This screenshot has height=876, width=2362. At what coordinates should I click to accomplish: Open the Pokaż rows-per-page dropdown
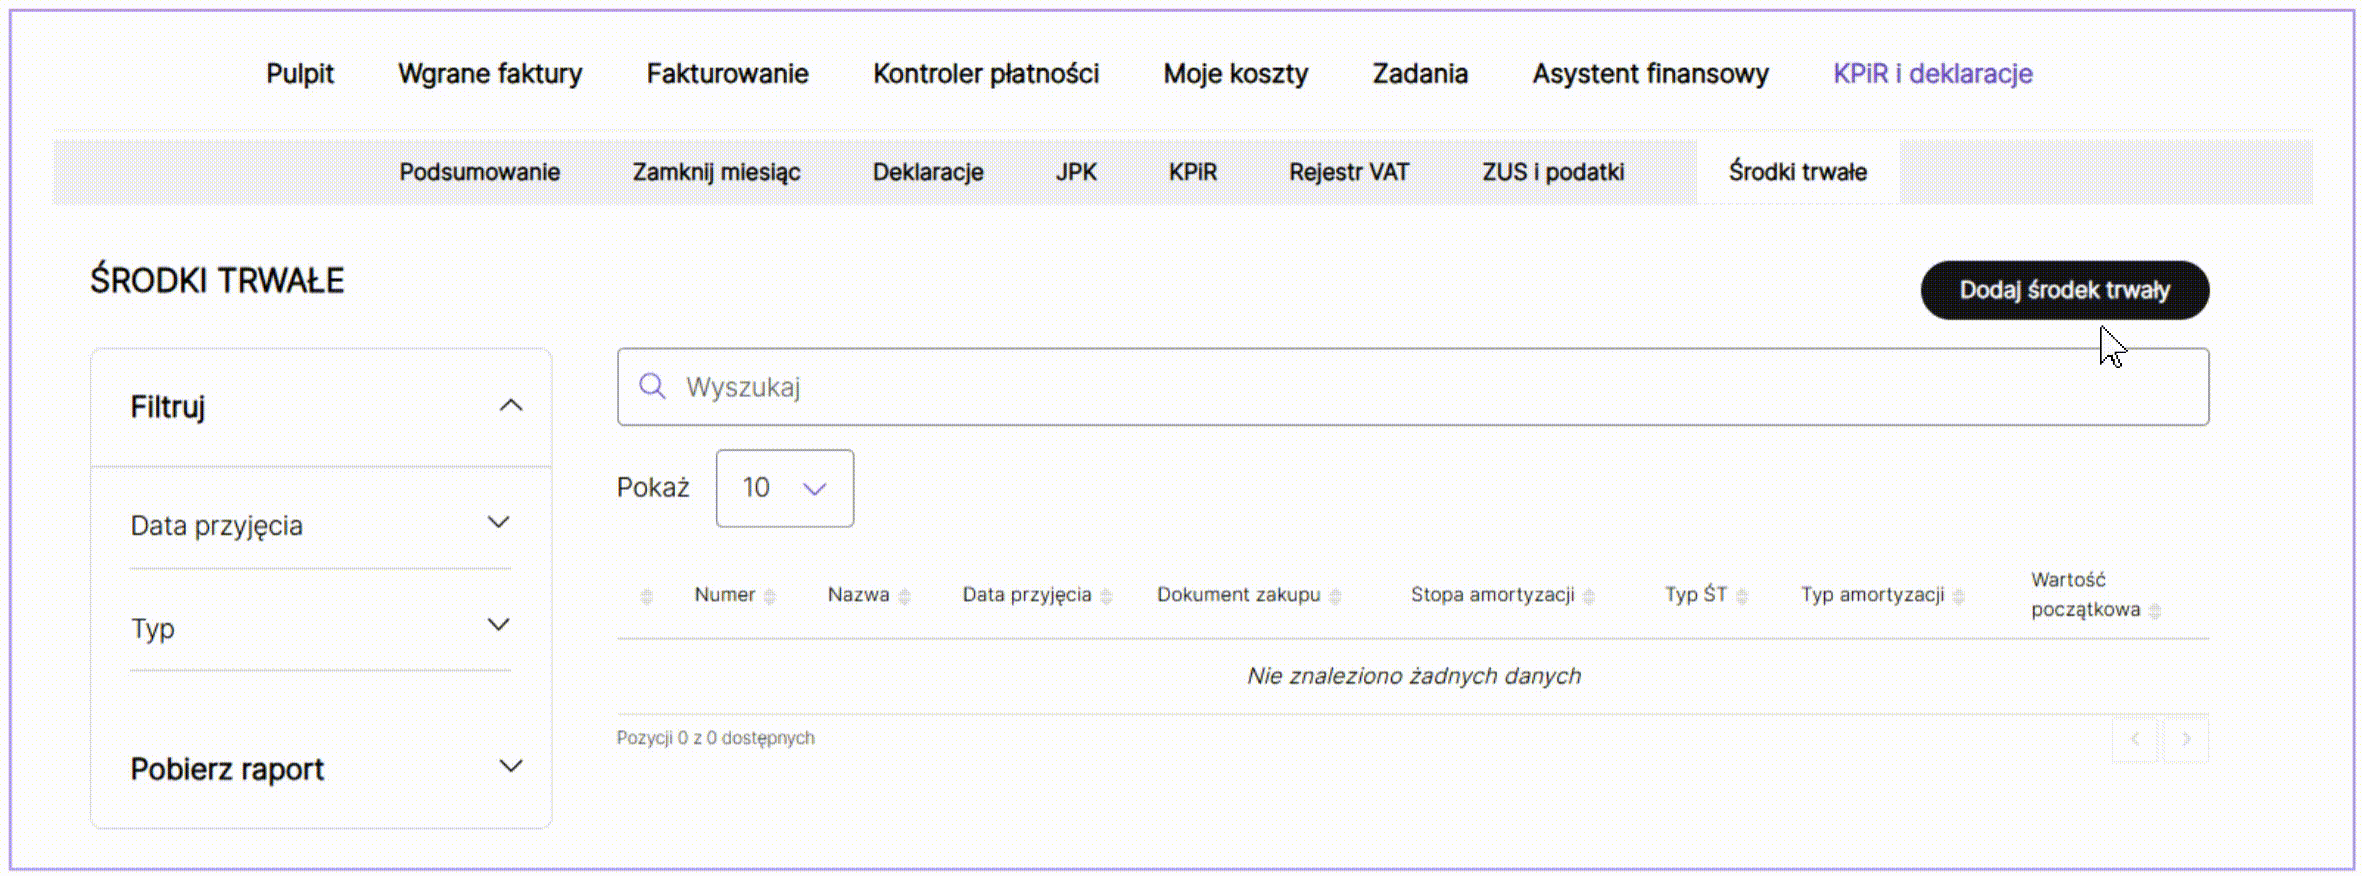click(x=785, y=488)
